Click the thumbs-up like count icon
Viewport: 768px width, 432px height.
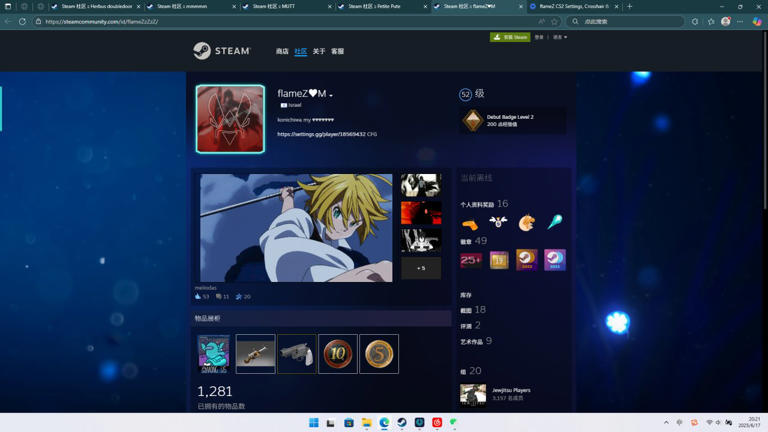point(198,296)
